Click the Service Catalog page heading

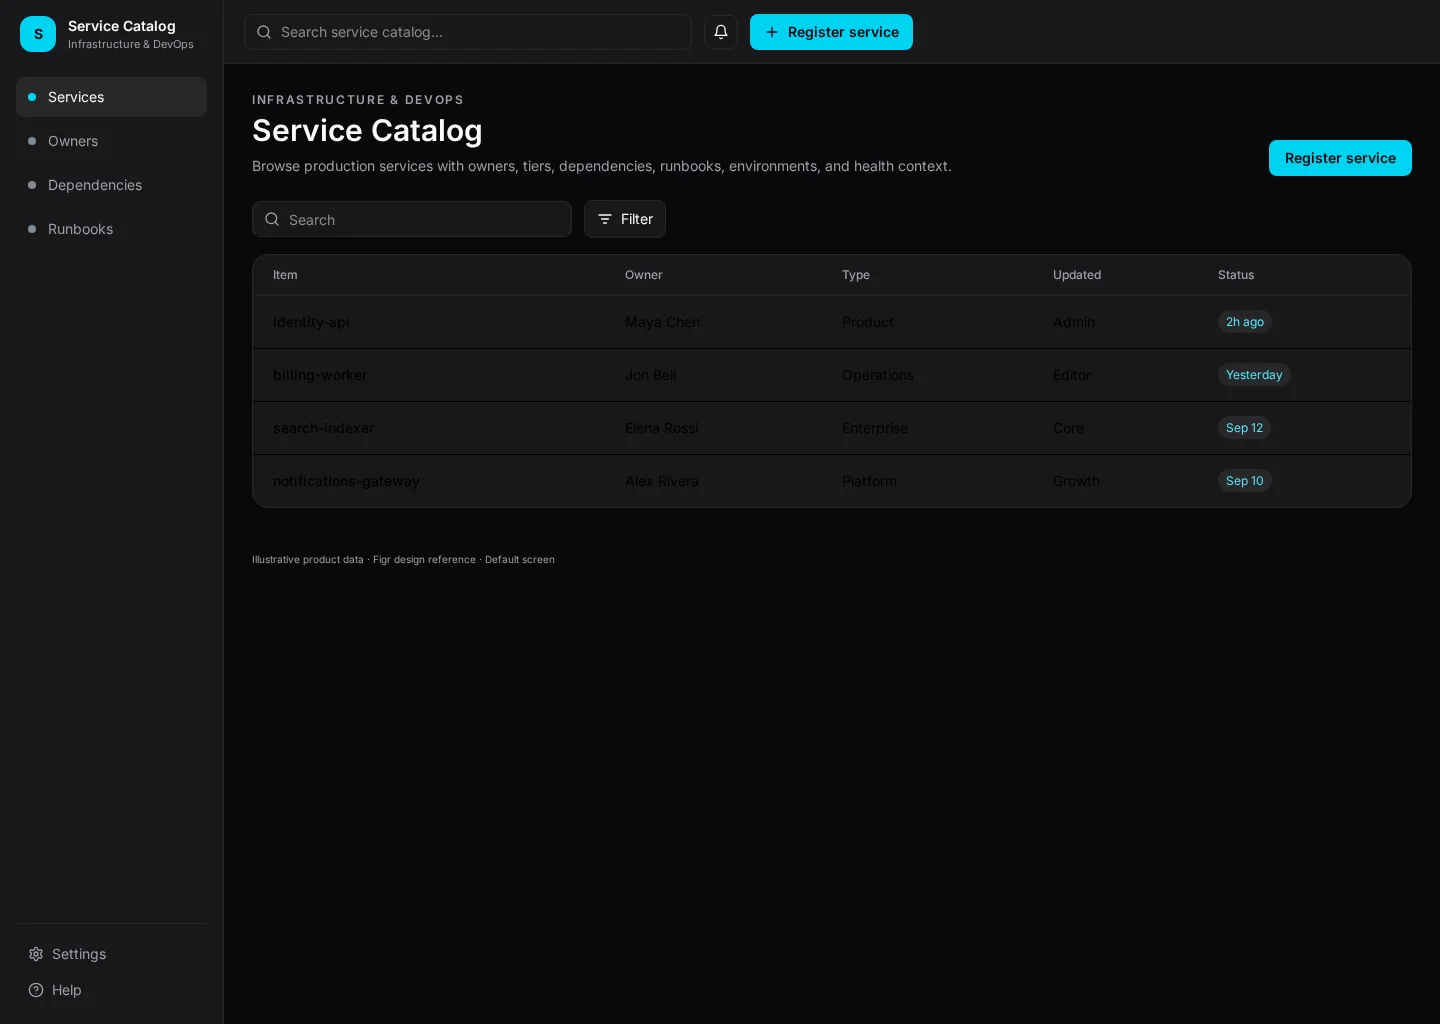(367, 131)
